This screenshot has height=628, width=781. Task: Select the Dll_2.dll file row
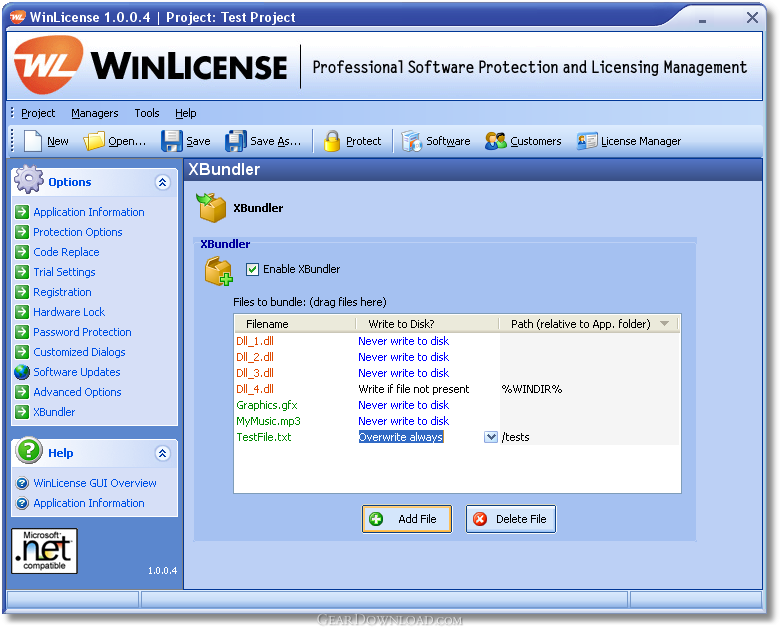click(457, 357)
